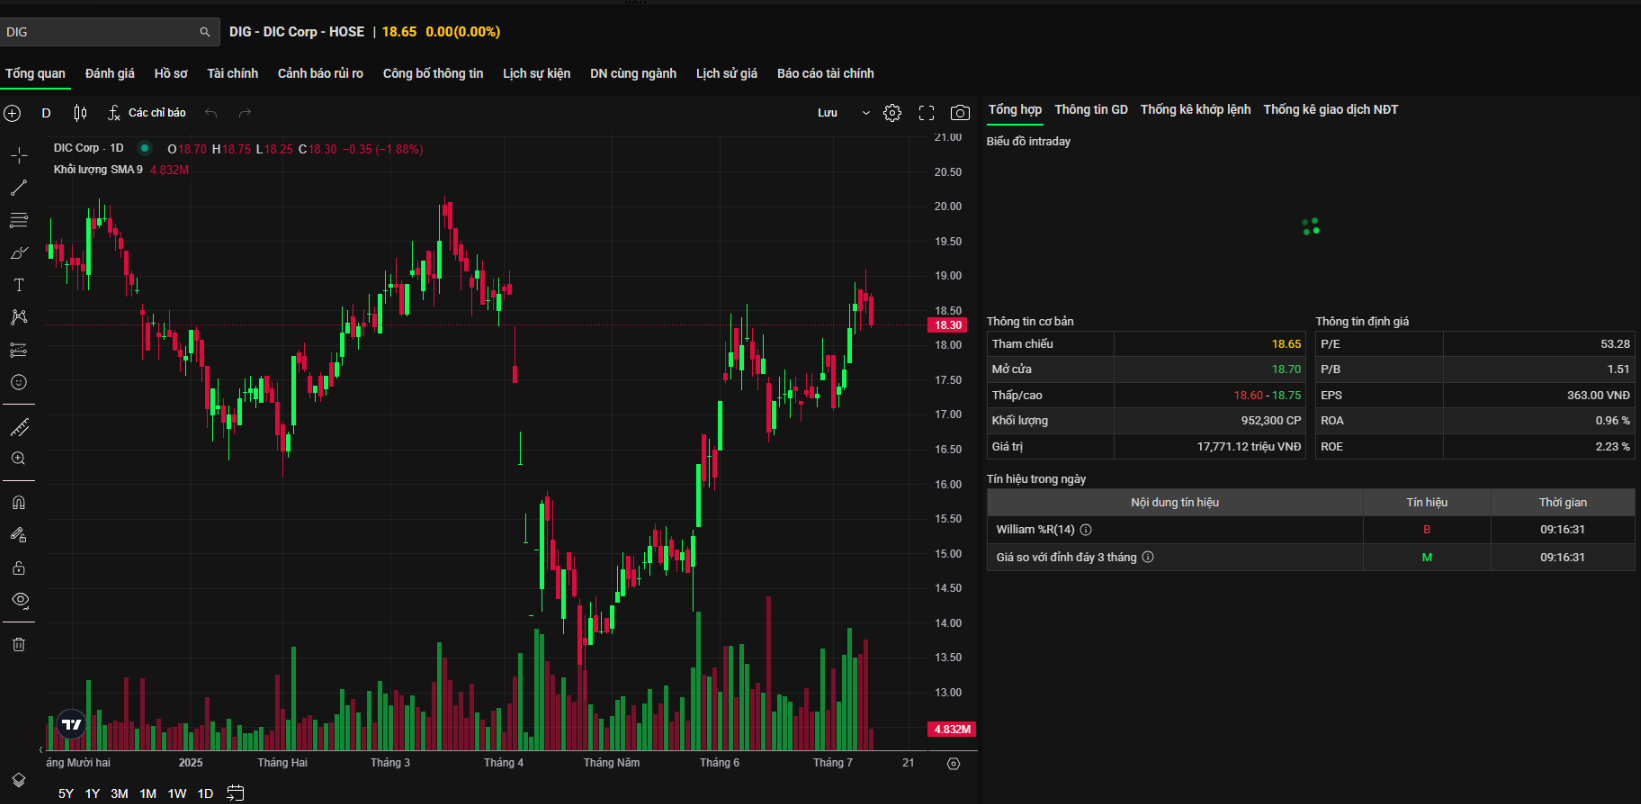Switch to the Đánh giá tab
The width and height of the screenshot is (1641, 804).
pos(110,73)
